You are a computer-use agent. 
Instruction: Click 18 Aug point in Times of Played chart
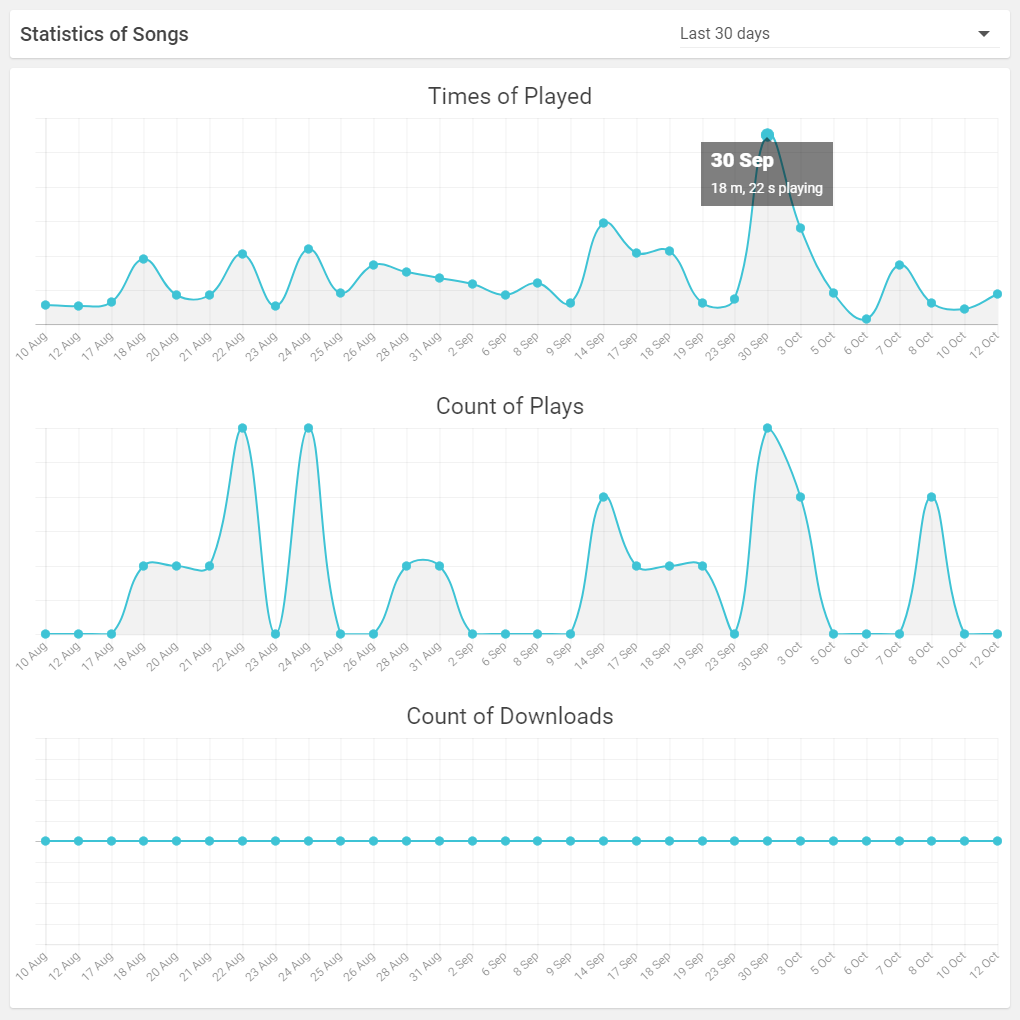click(x=144, y=259)
